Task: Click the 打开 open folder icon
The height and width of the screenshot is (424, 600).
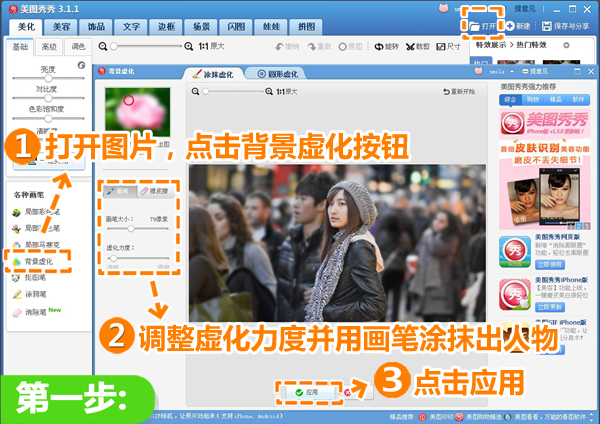Action: click(474, 26)
